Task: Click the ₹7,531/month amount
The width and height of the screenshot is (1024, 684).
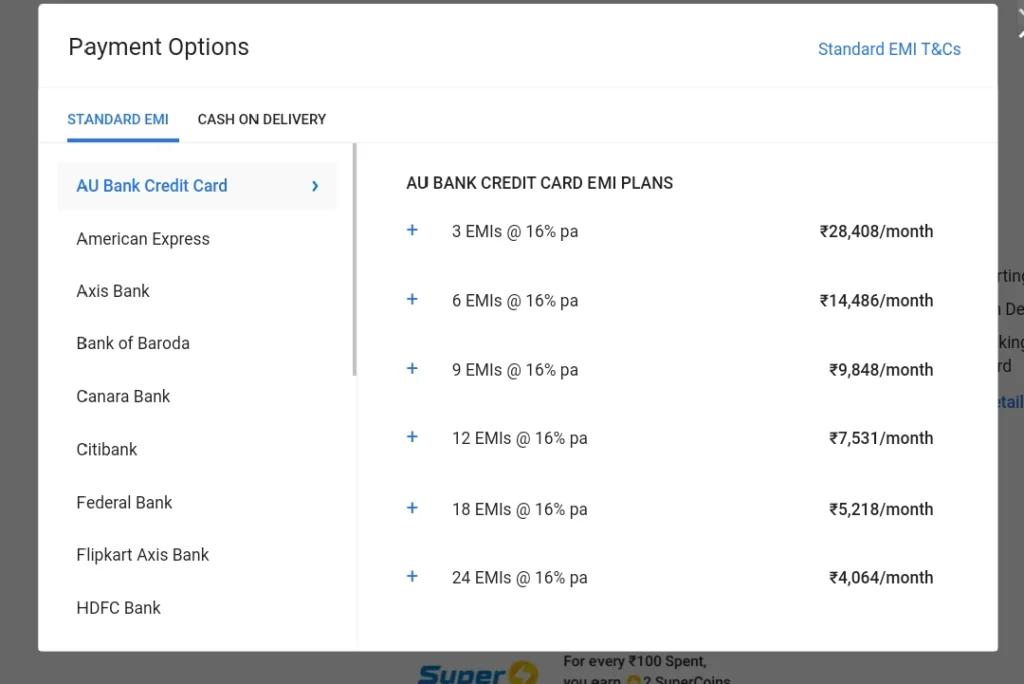Action: 881,438
